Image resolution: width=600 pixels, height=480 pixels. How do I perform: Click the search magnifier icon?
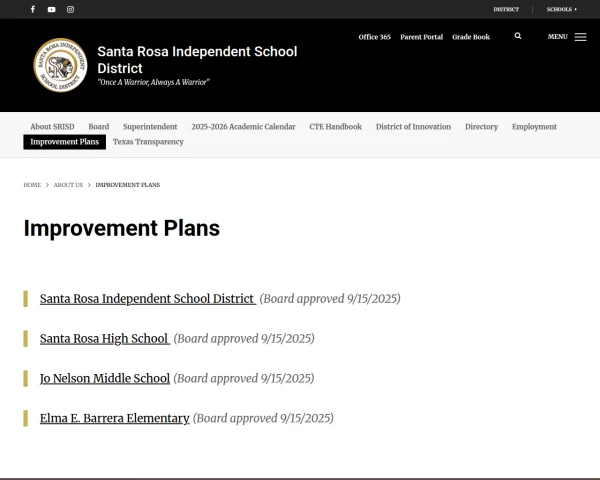click(518, 36)
